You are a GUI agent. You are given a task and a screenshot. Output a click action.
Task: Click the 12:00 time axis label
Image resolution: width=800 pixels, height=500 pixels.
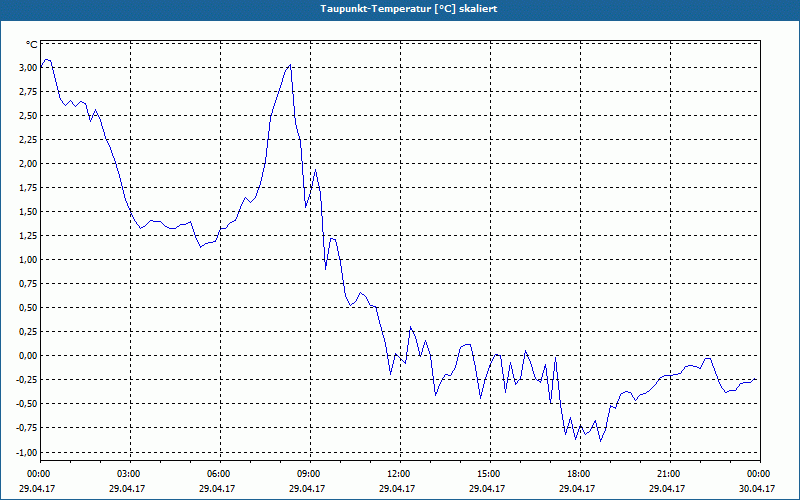click(x=401, y=474)
